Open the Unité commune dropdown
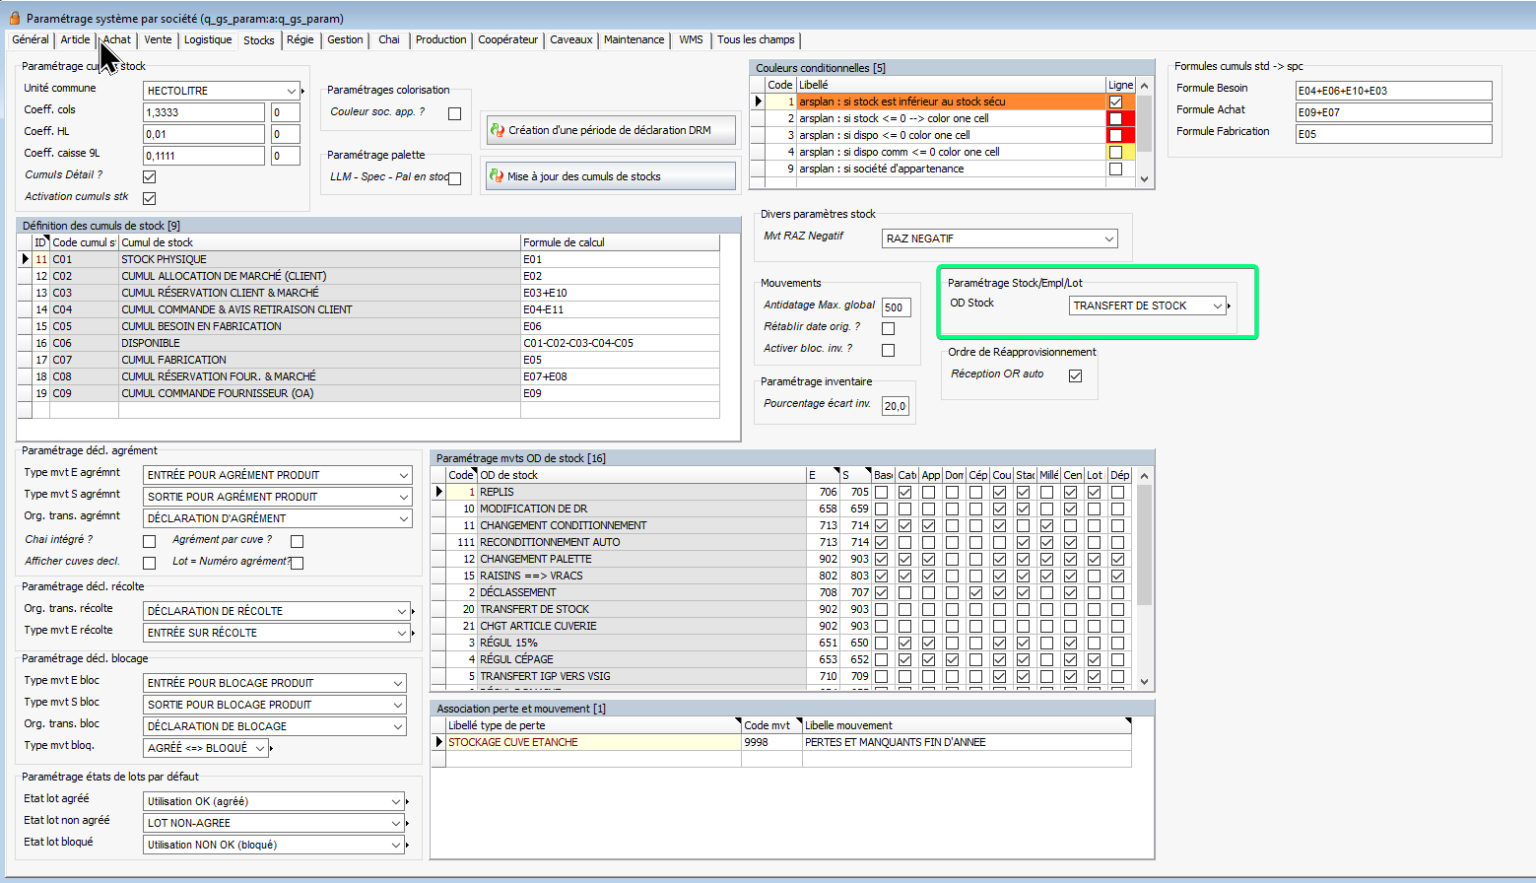The height and width of the screenshot is (883, 1536). pos(291,91)
